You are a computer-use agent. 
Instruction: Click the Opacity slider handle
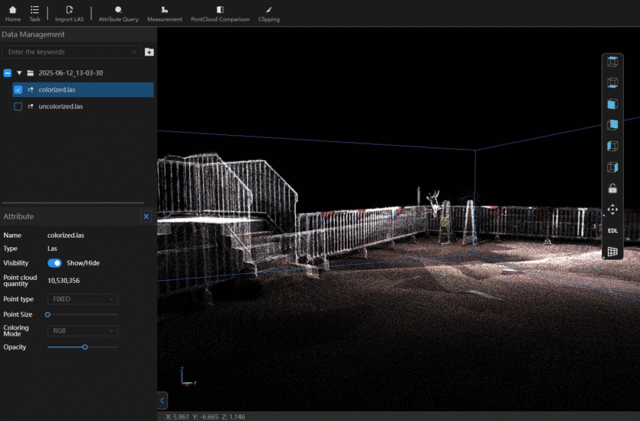85,347
